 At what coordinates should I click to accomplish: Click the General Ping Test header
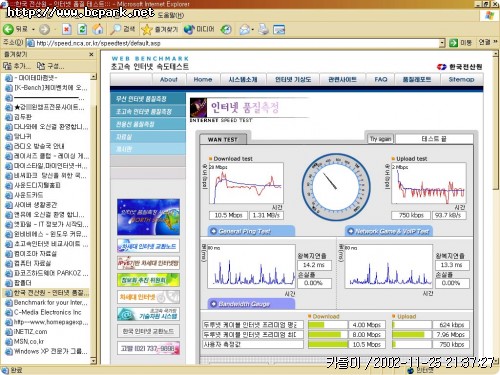252,231
